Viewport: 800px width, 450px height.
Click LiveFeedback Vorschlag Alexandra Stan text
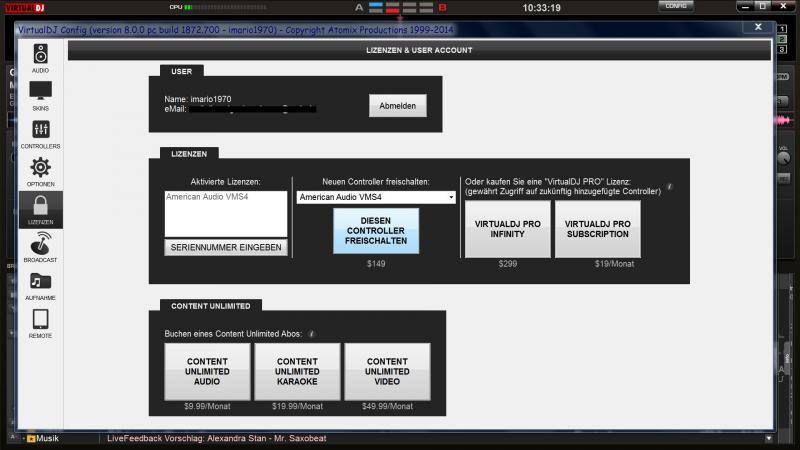pos(216,438)
